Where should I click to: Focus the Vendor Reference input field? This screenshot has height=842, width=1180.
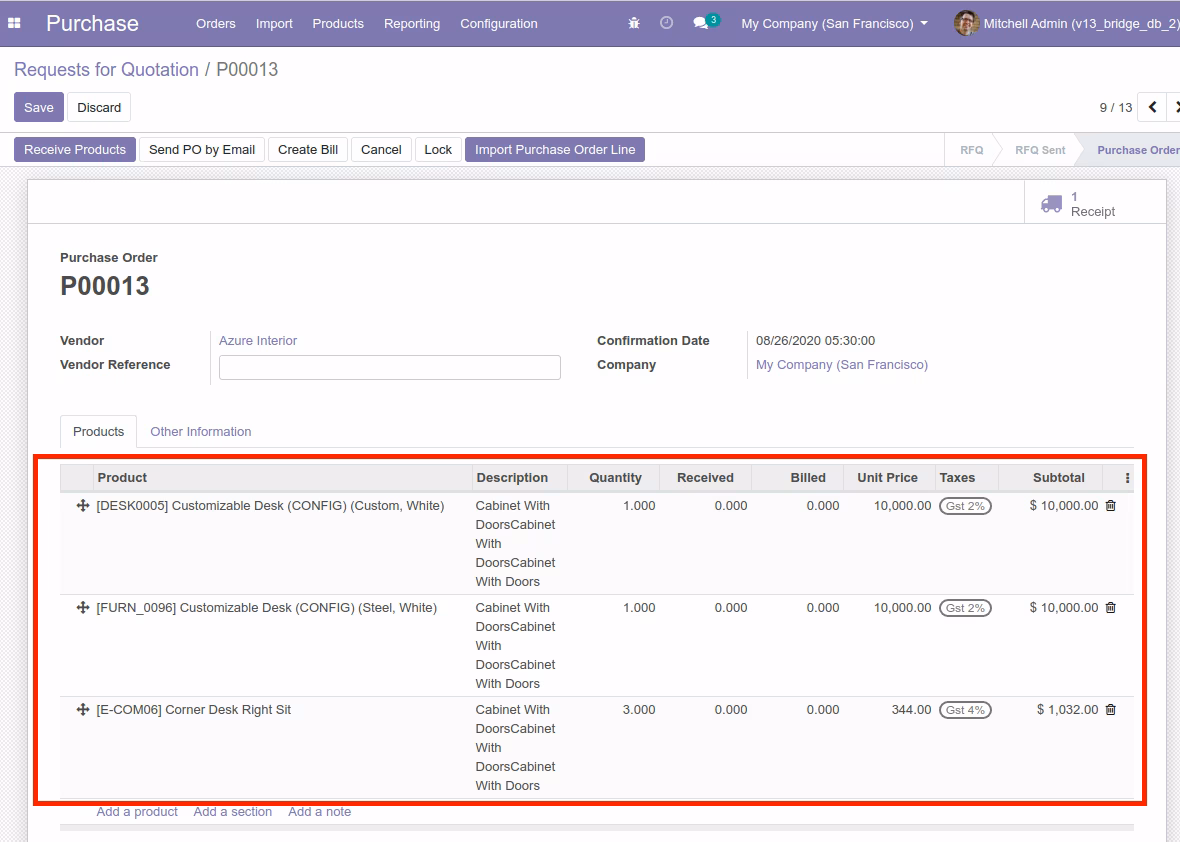coord(389,367)
